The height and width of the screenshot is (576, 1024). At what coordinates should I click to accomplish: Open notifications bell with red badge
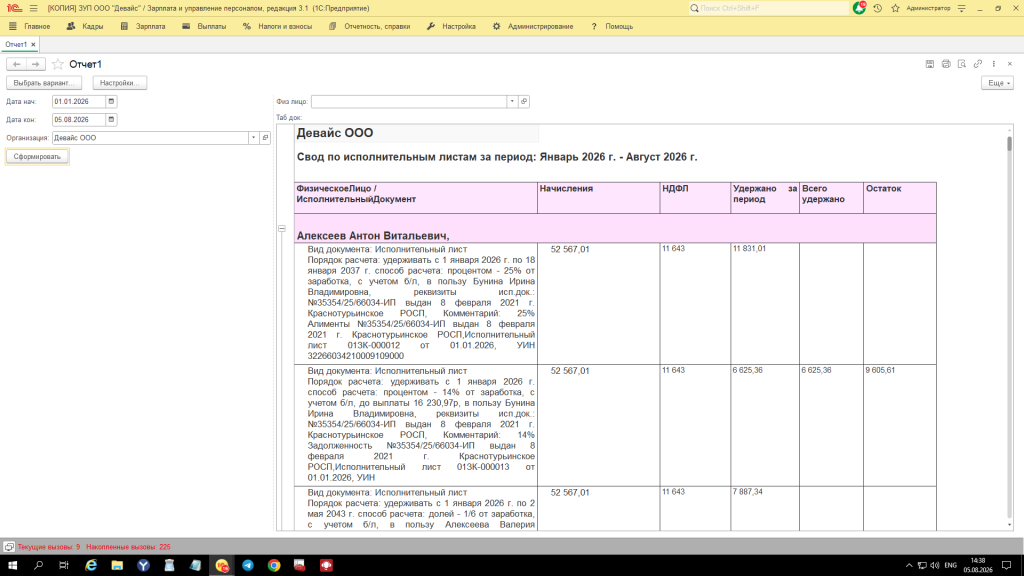pos(859,8)
